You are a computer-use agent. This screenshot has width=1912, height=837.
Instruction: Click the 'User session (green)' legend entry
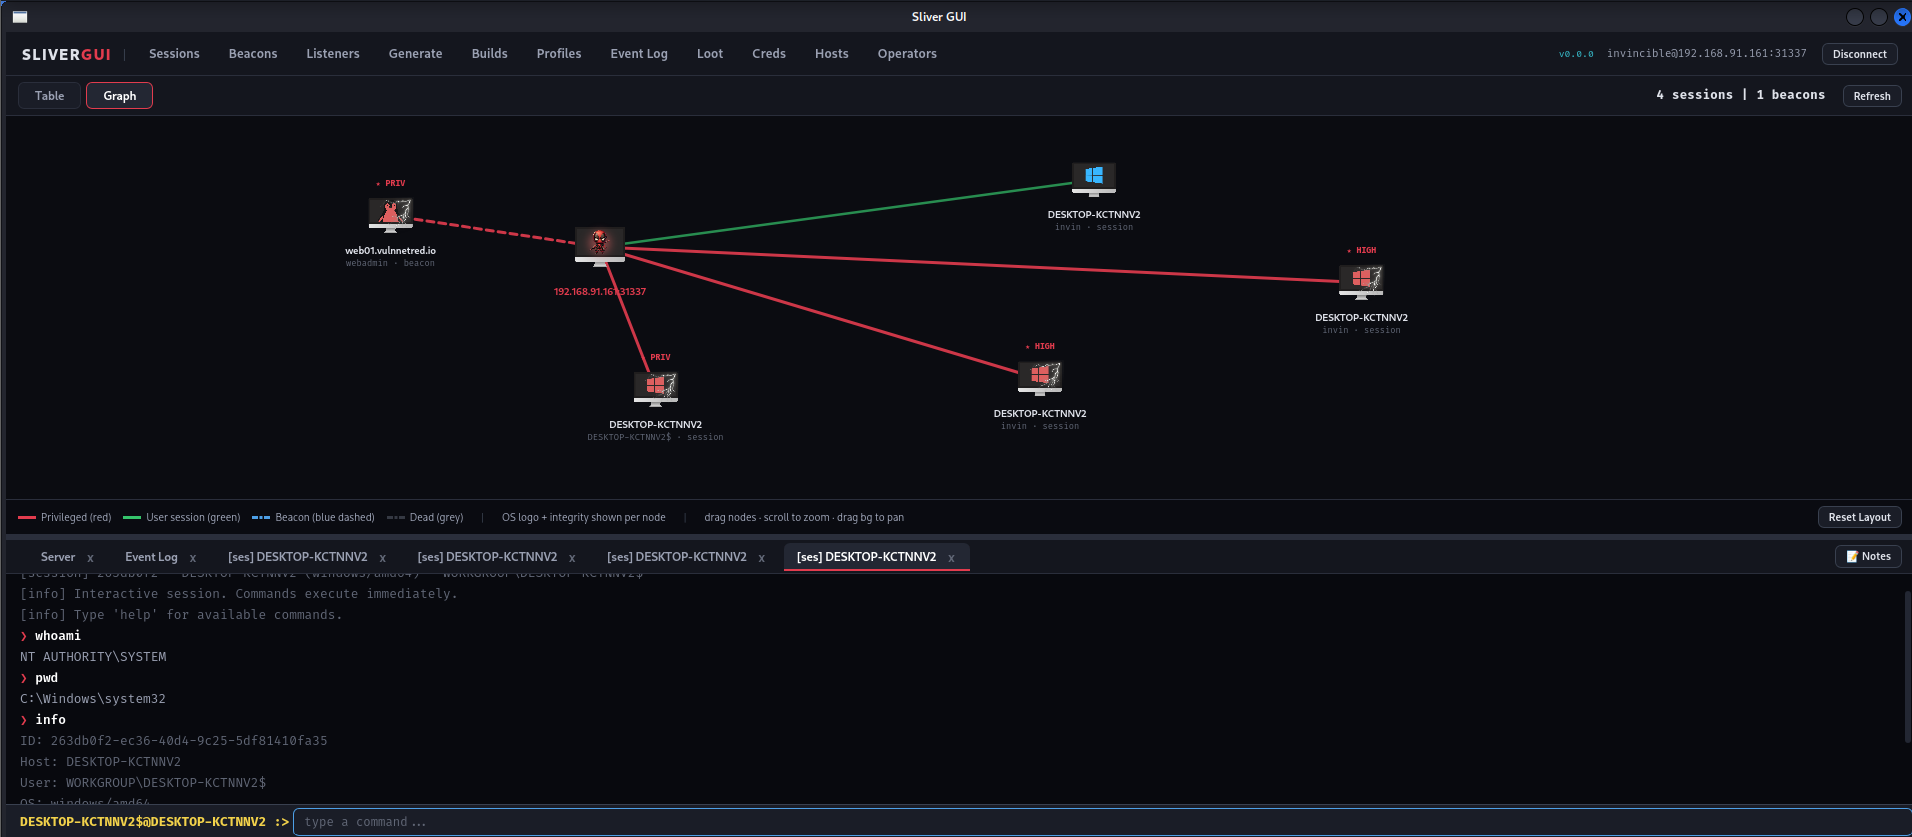[182, 517]
